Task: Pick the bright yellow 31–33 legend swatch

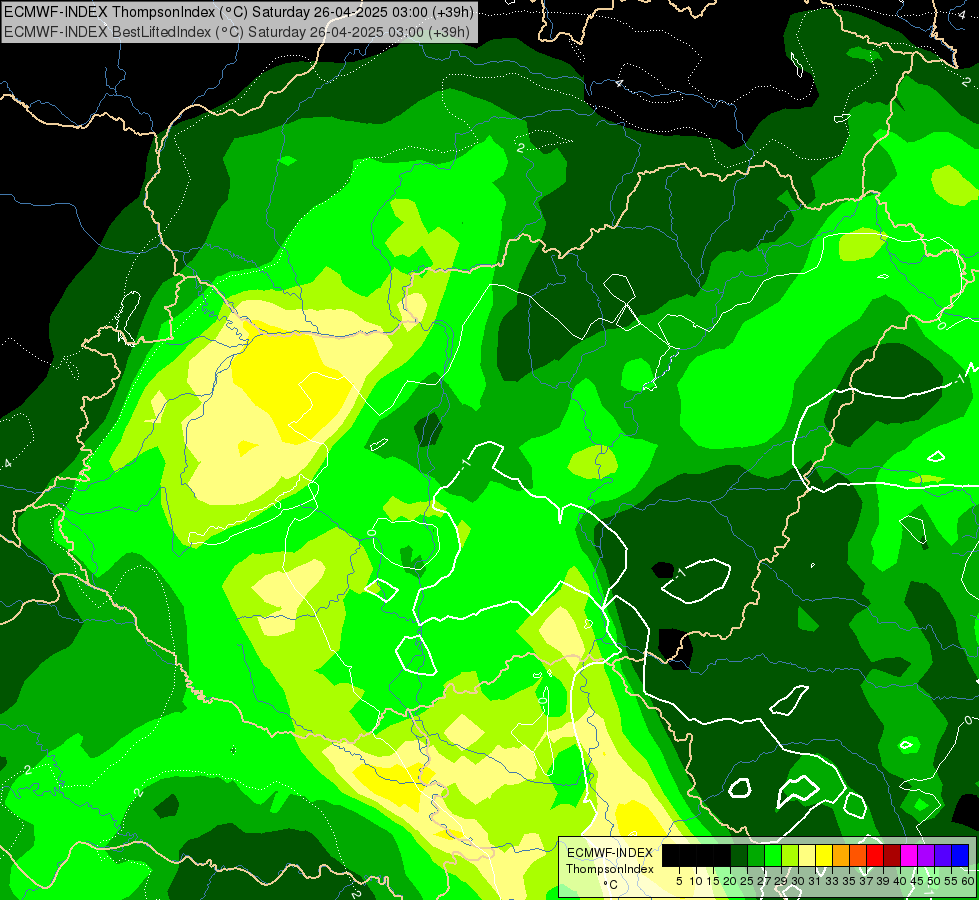Action: 824,856
